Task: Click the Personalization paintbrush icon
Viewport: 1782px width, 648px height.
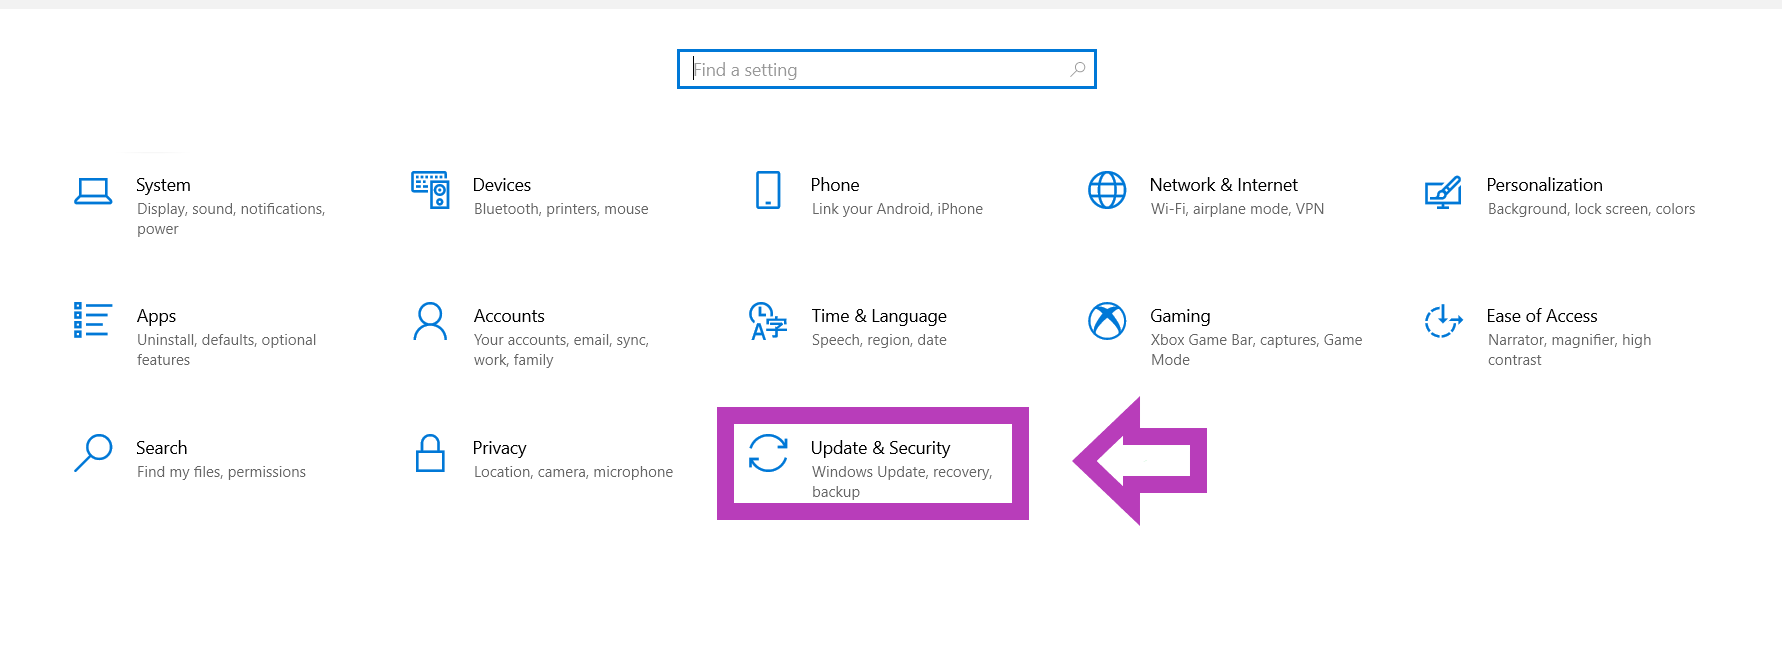Action: 1443,192
